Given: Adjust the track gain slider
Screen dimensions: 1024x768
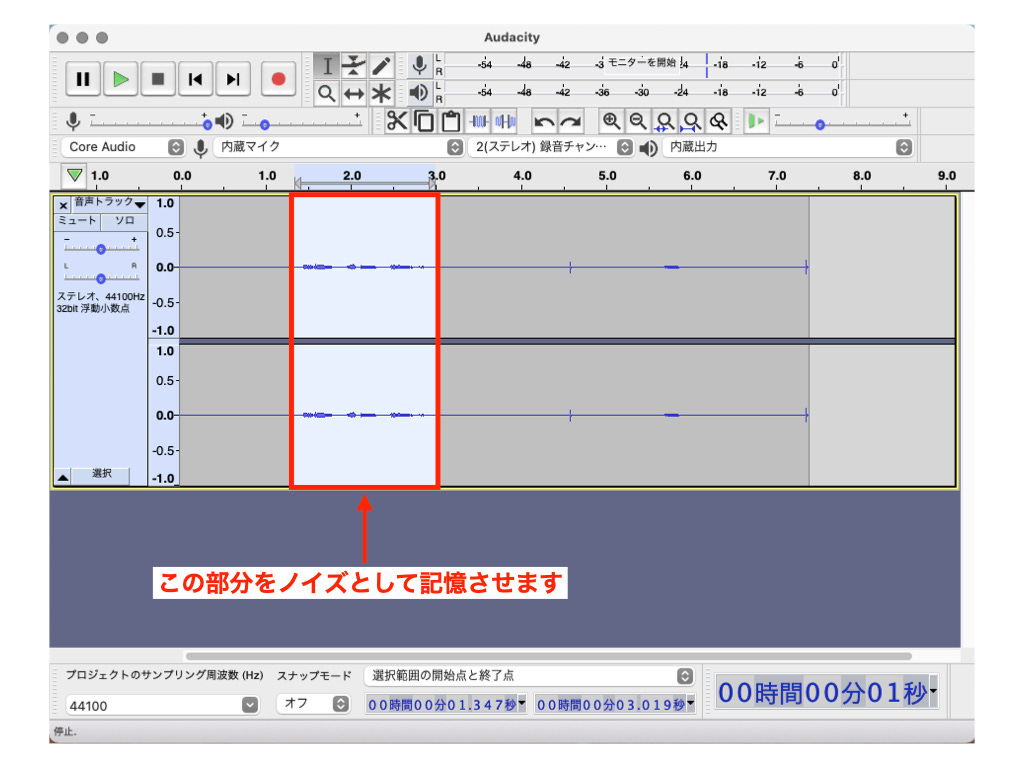Looking at the screenshot, I should (x=101, y=249).
